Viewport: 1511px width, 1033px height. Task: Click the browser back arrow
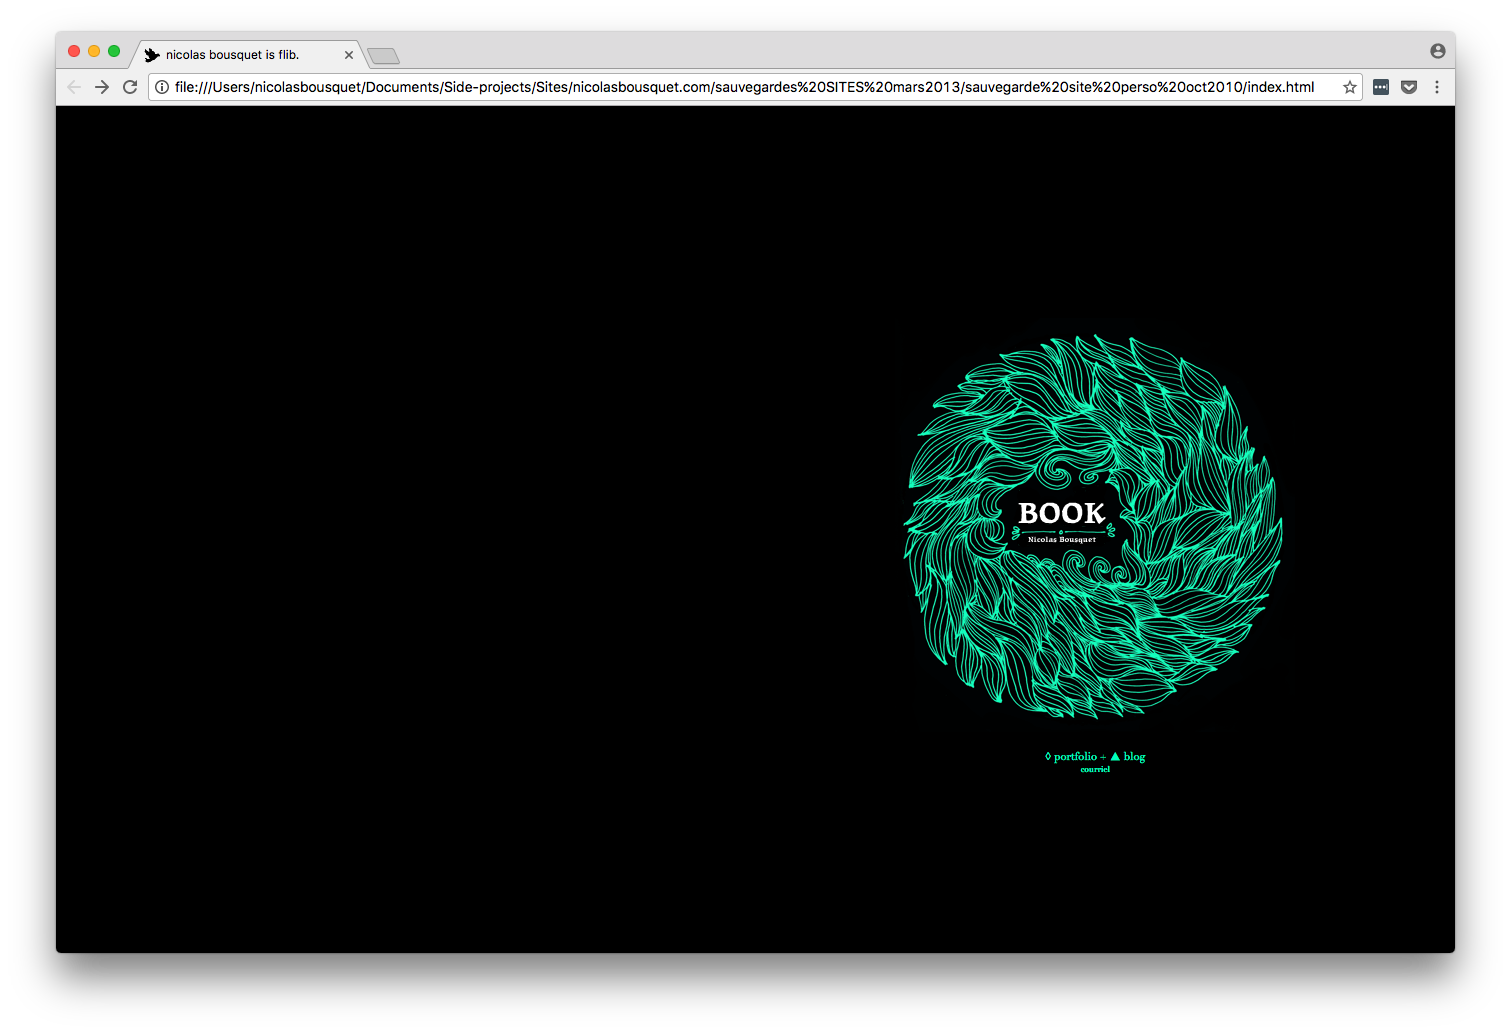74,87
